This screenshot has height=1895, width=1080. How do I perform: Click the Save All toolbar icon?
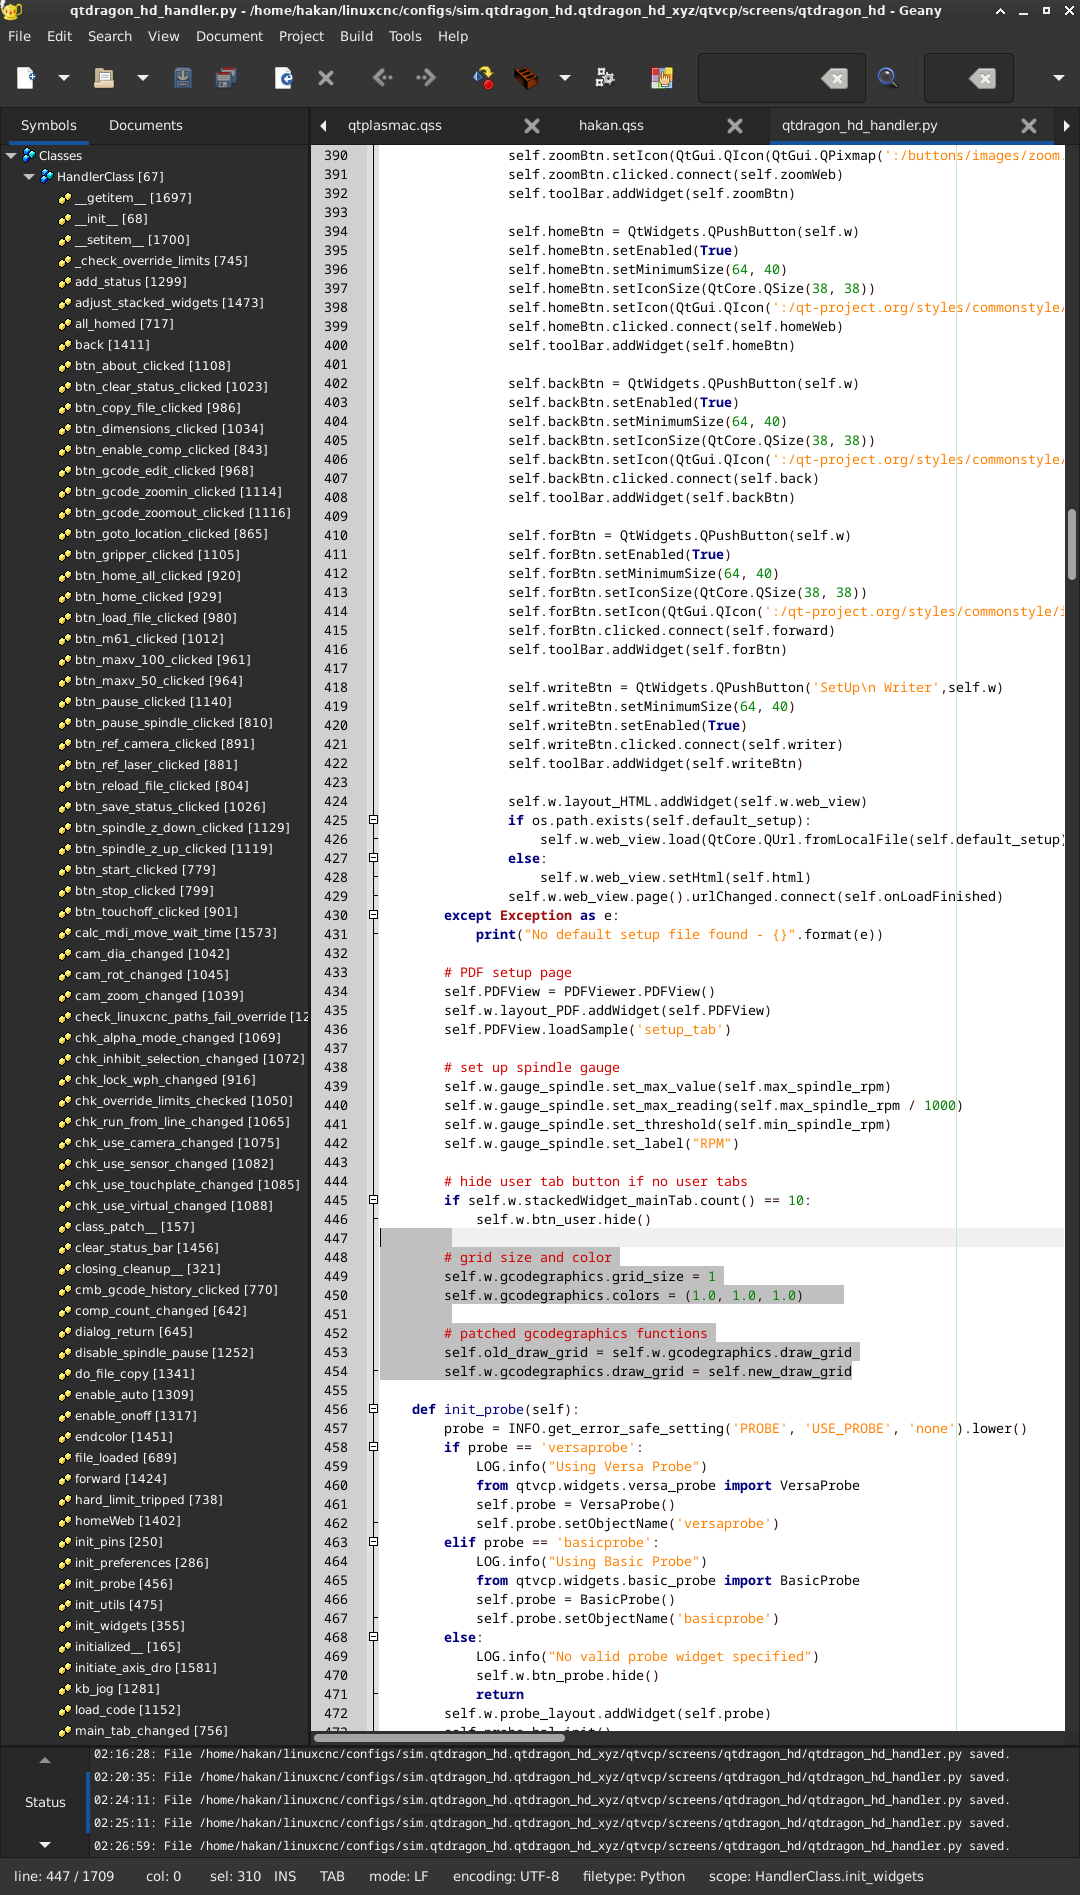coord(227,78)
